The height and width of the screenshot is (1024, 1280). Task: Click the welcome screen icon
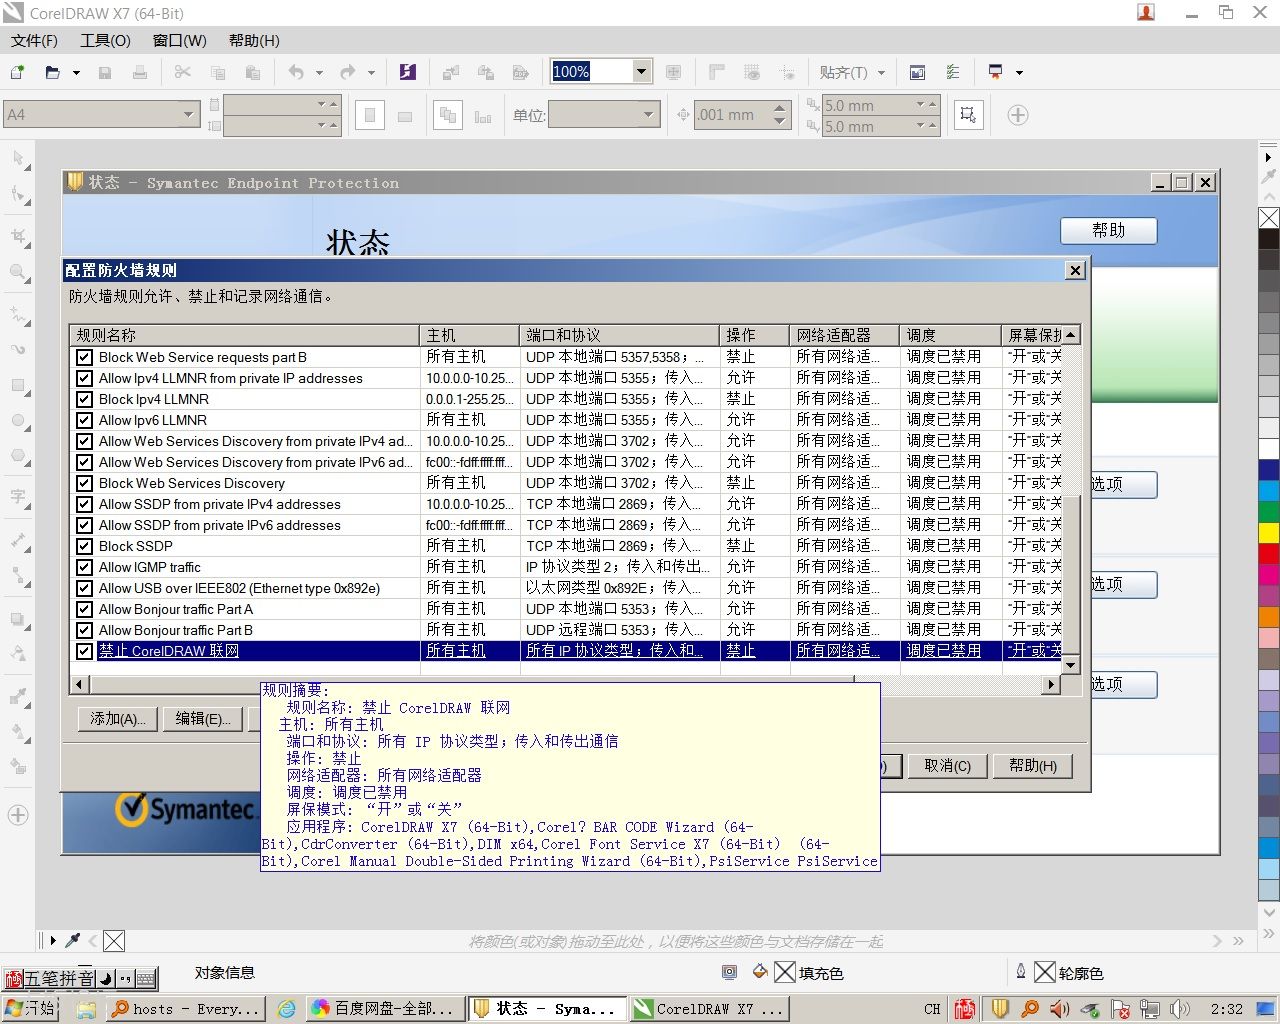(x=917, y=72)
